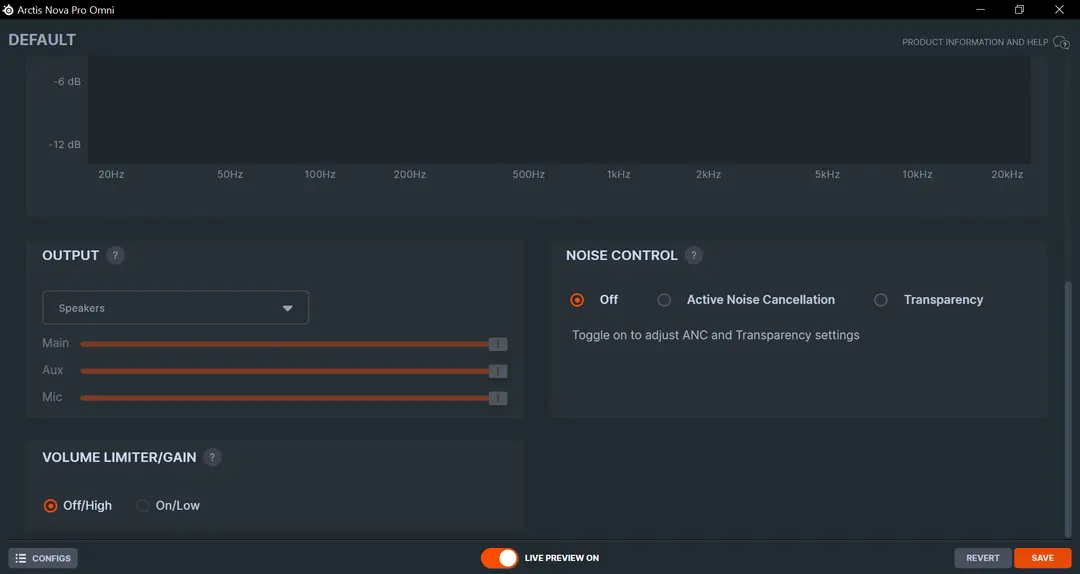Click the SteelSeries app logo icon

point(8,10)
